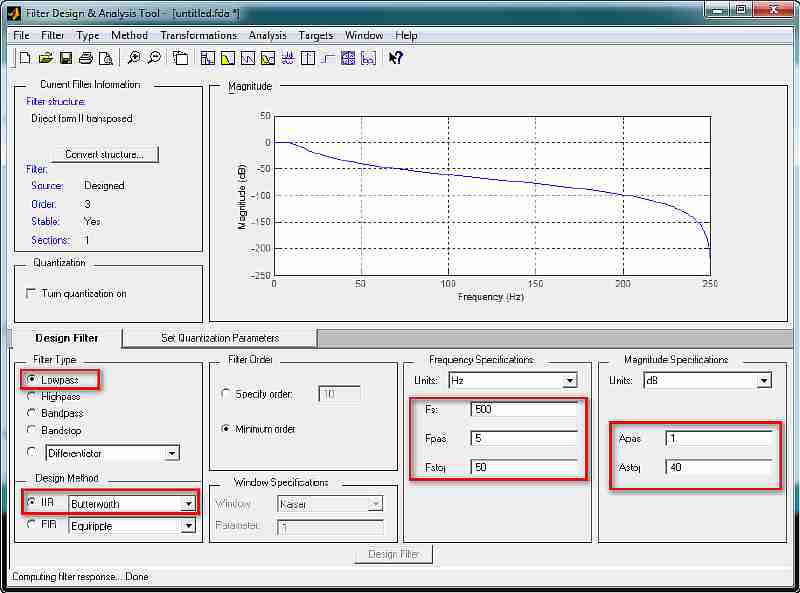Open the Type menu
This screenshot has height=593, width=800.
(x=88, y=35)
